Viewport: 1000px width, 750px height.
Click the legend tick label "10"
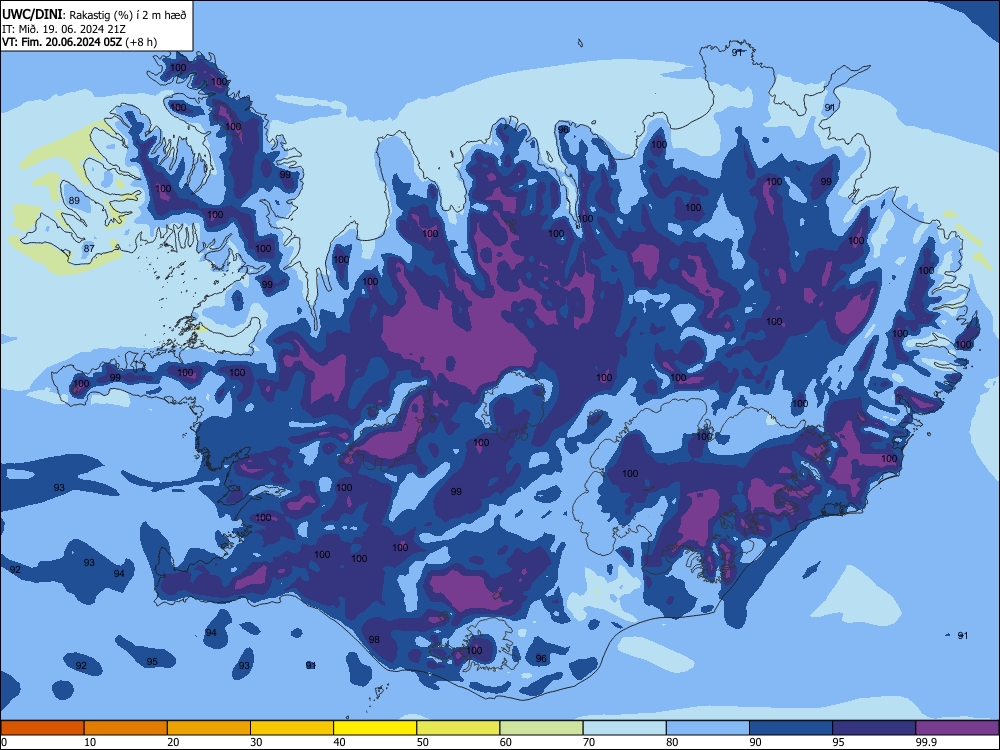click(x=90, y=742)
